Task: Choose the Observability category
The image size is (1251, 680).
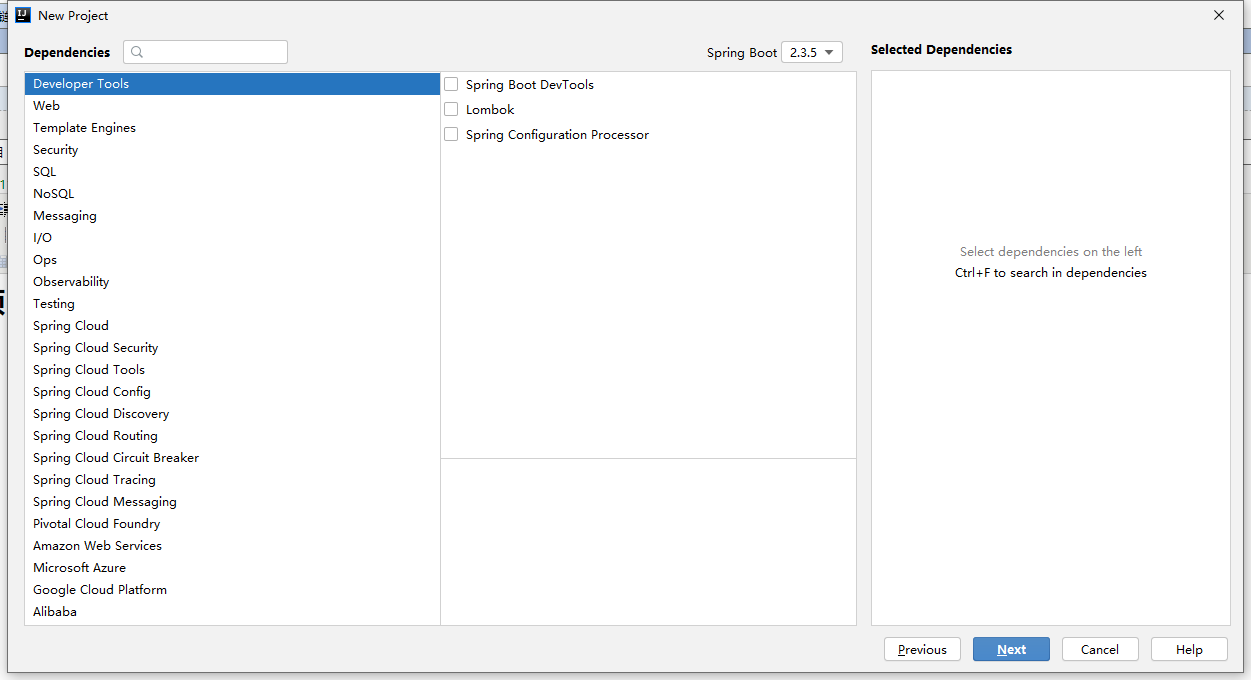Action: [x=232, y=282]
